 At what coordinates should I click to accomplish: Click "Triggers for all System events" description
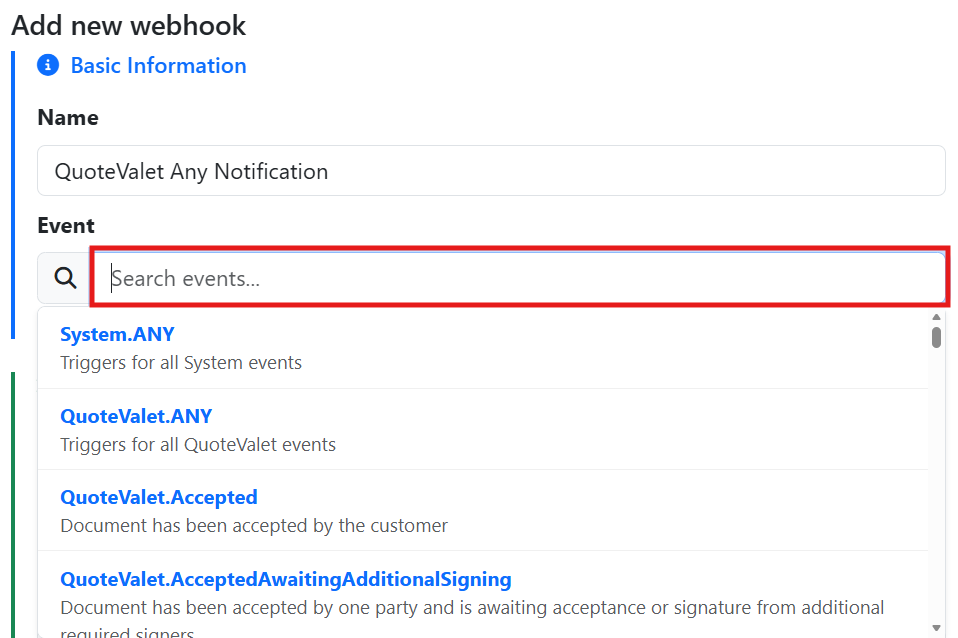click(x=181, y=362)
